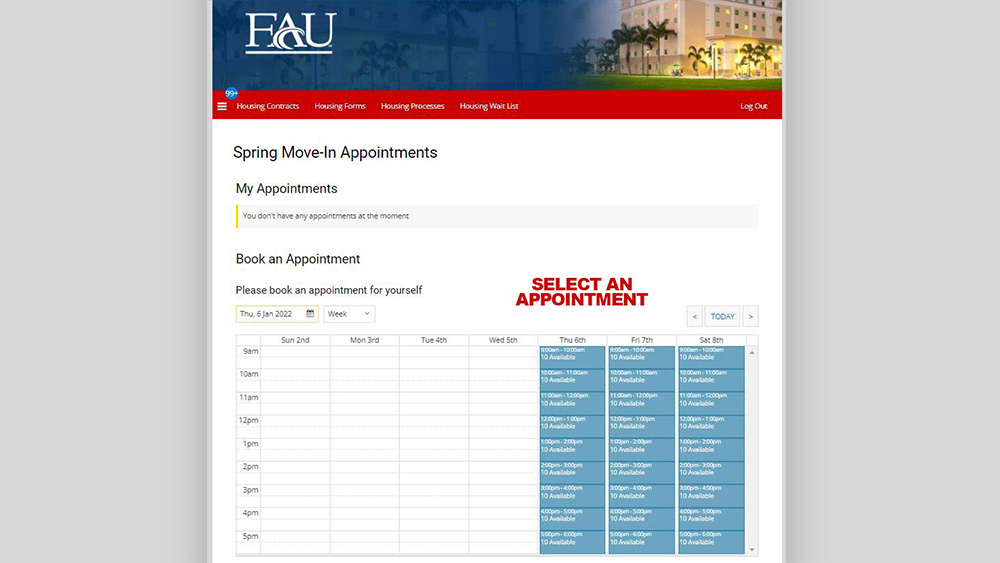Select Thursday 5:00pm-6:00pm appointment slot
The width and height of the screenshot is (1000, 563).
572,541
